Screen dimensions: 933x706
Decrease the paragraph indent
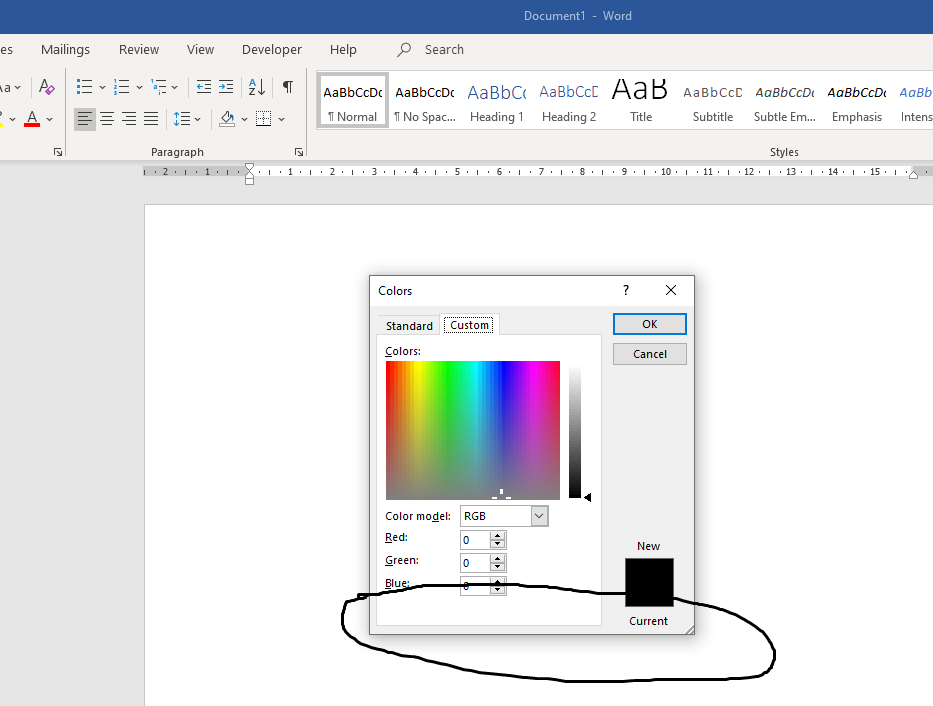(x=203, y=87)
